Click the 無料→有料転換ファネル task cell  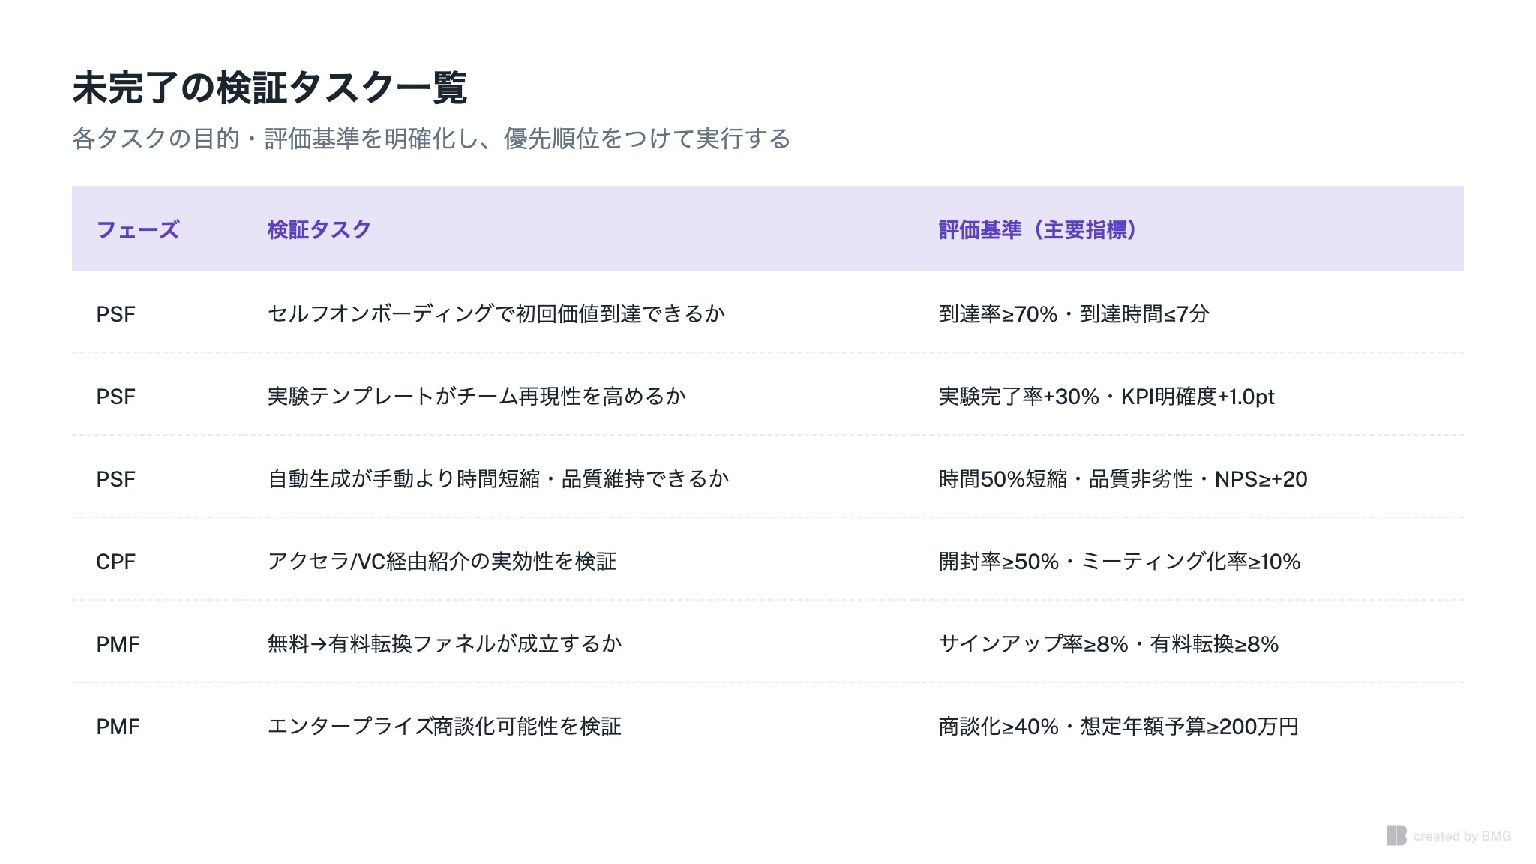tap(444, 644)
